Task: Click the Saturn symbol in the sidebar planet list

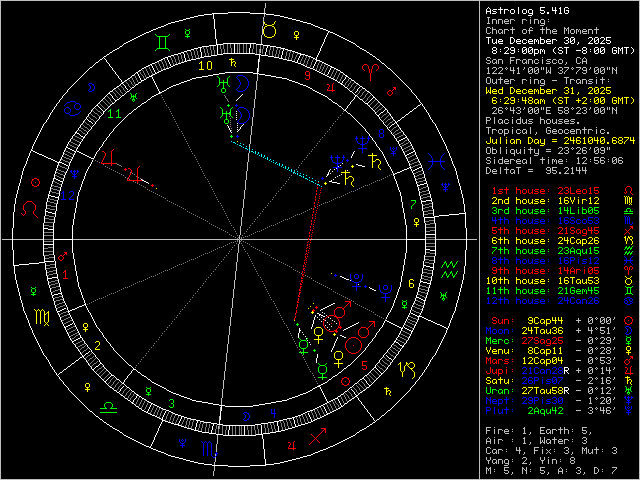Action: coord(626,380)
